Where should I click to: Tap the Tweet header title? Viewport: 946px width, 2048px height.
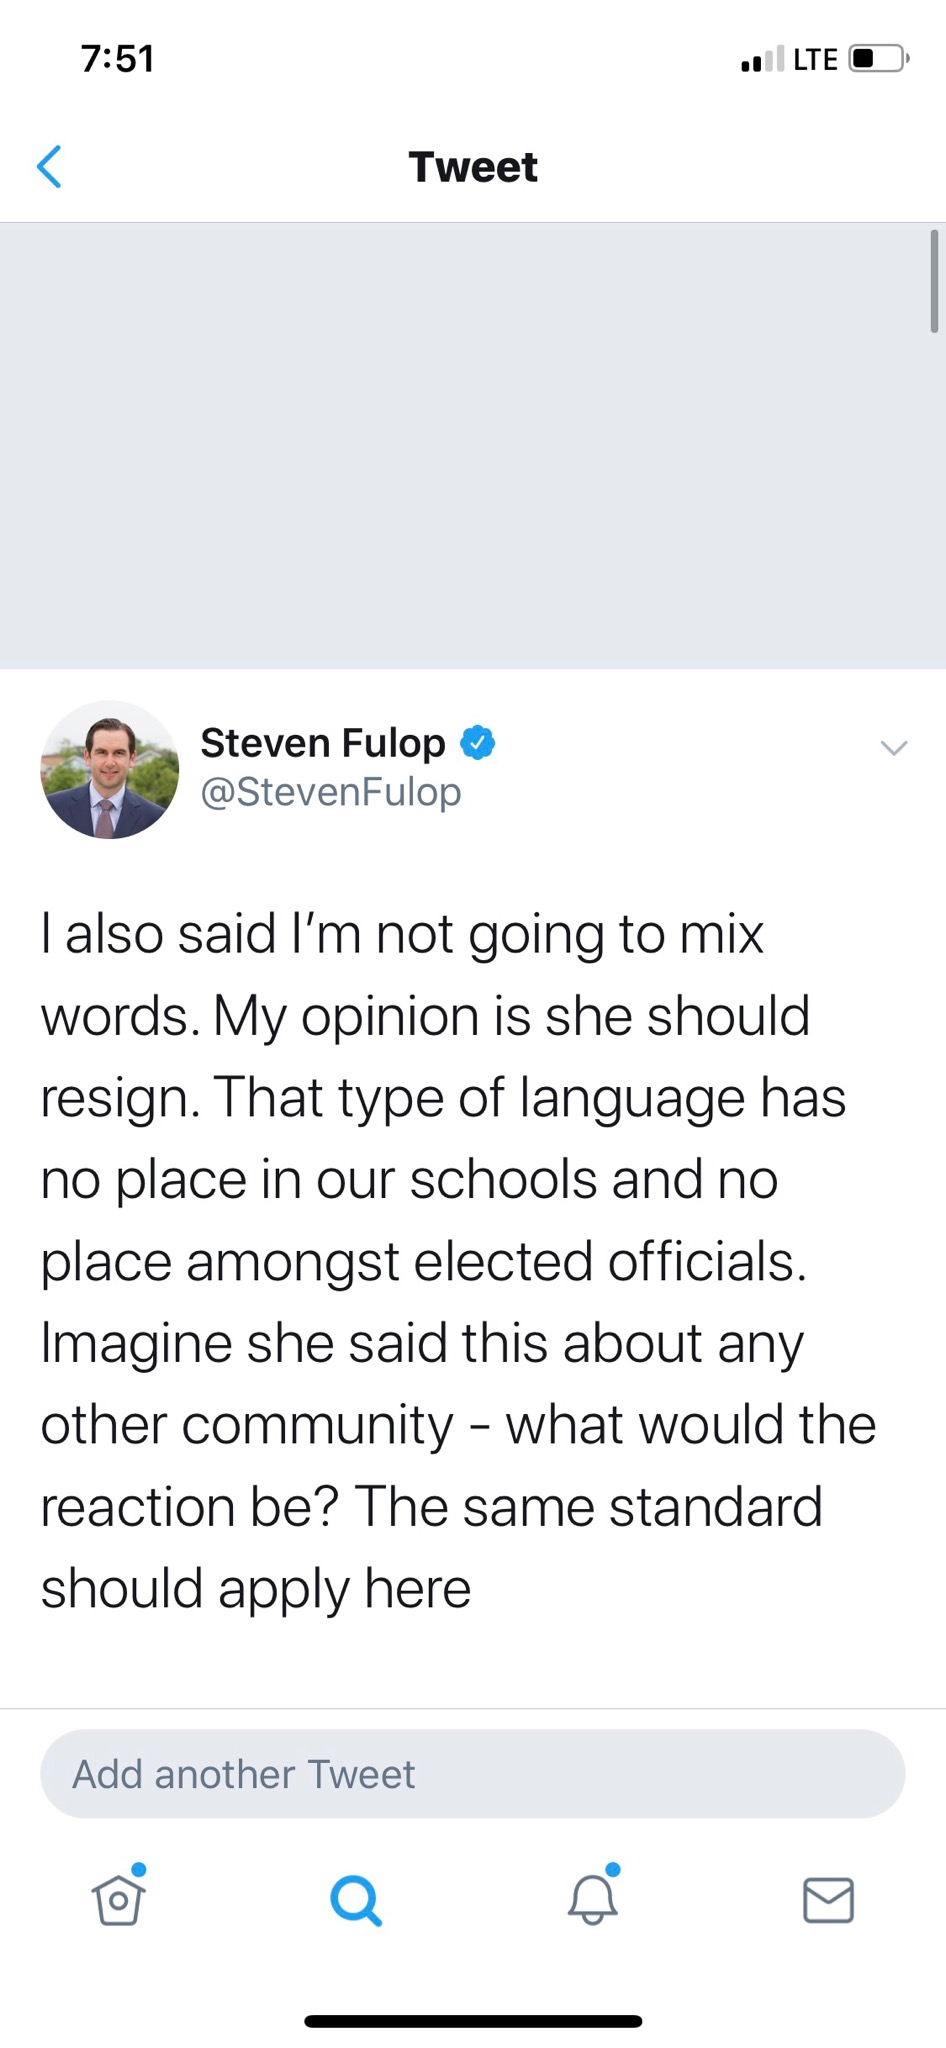pyautogui.click(x=473, y=167)
